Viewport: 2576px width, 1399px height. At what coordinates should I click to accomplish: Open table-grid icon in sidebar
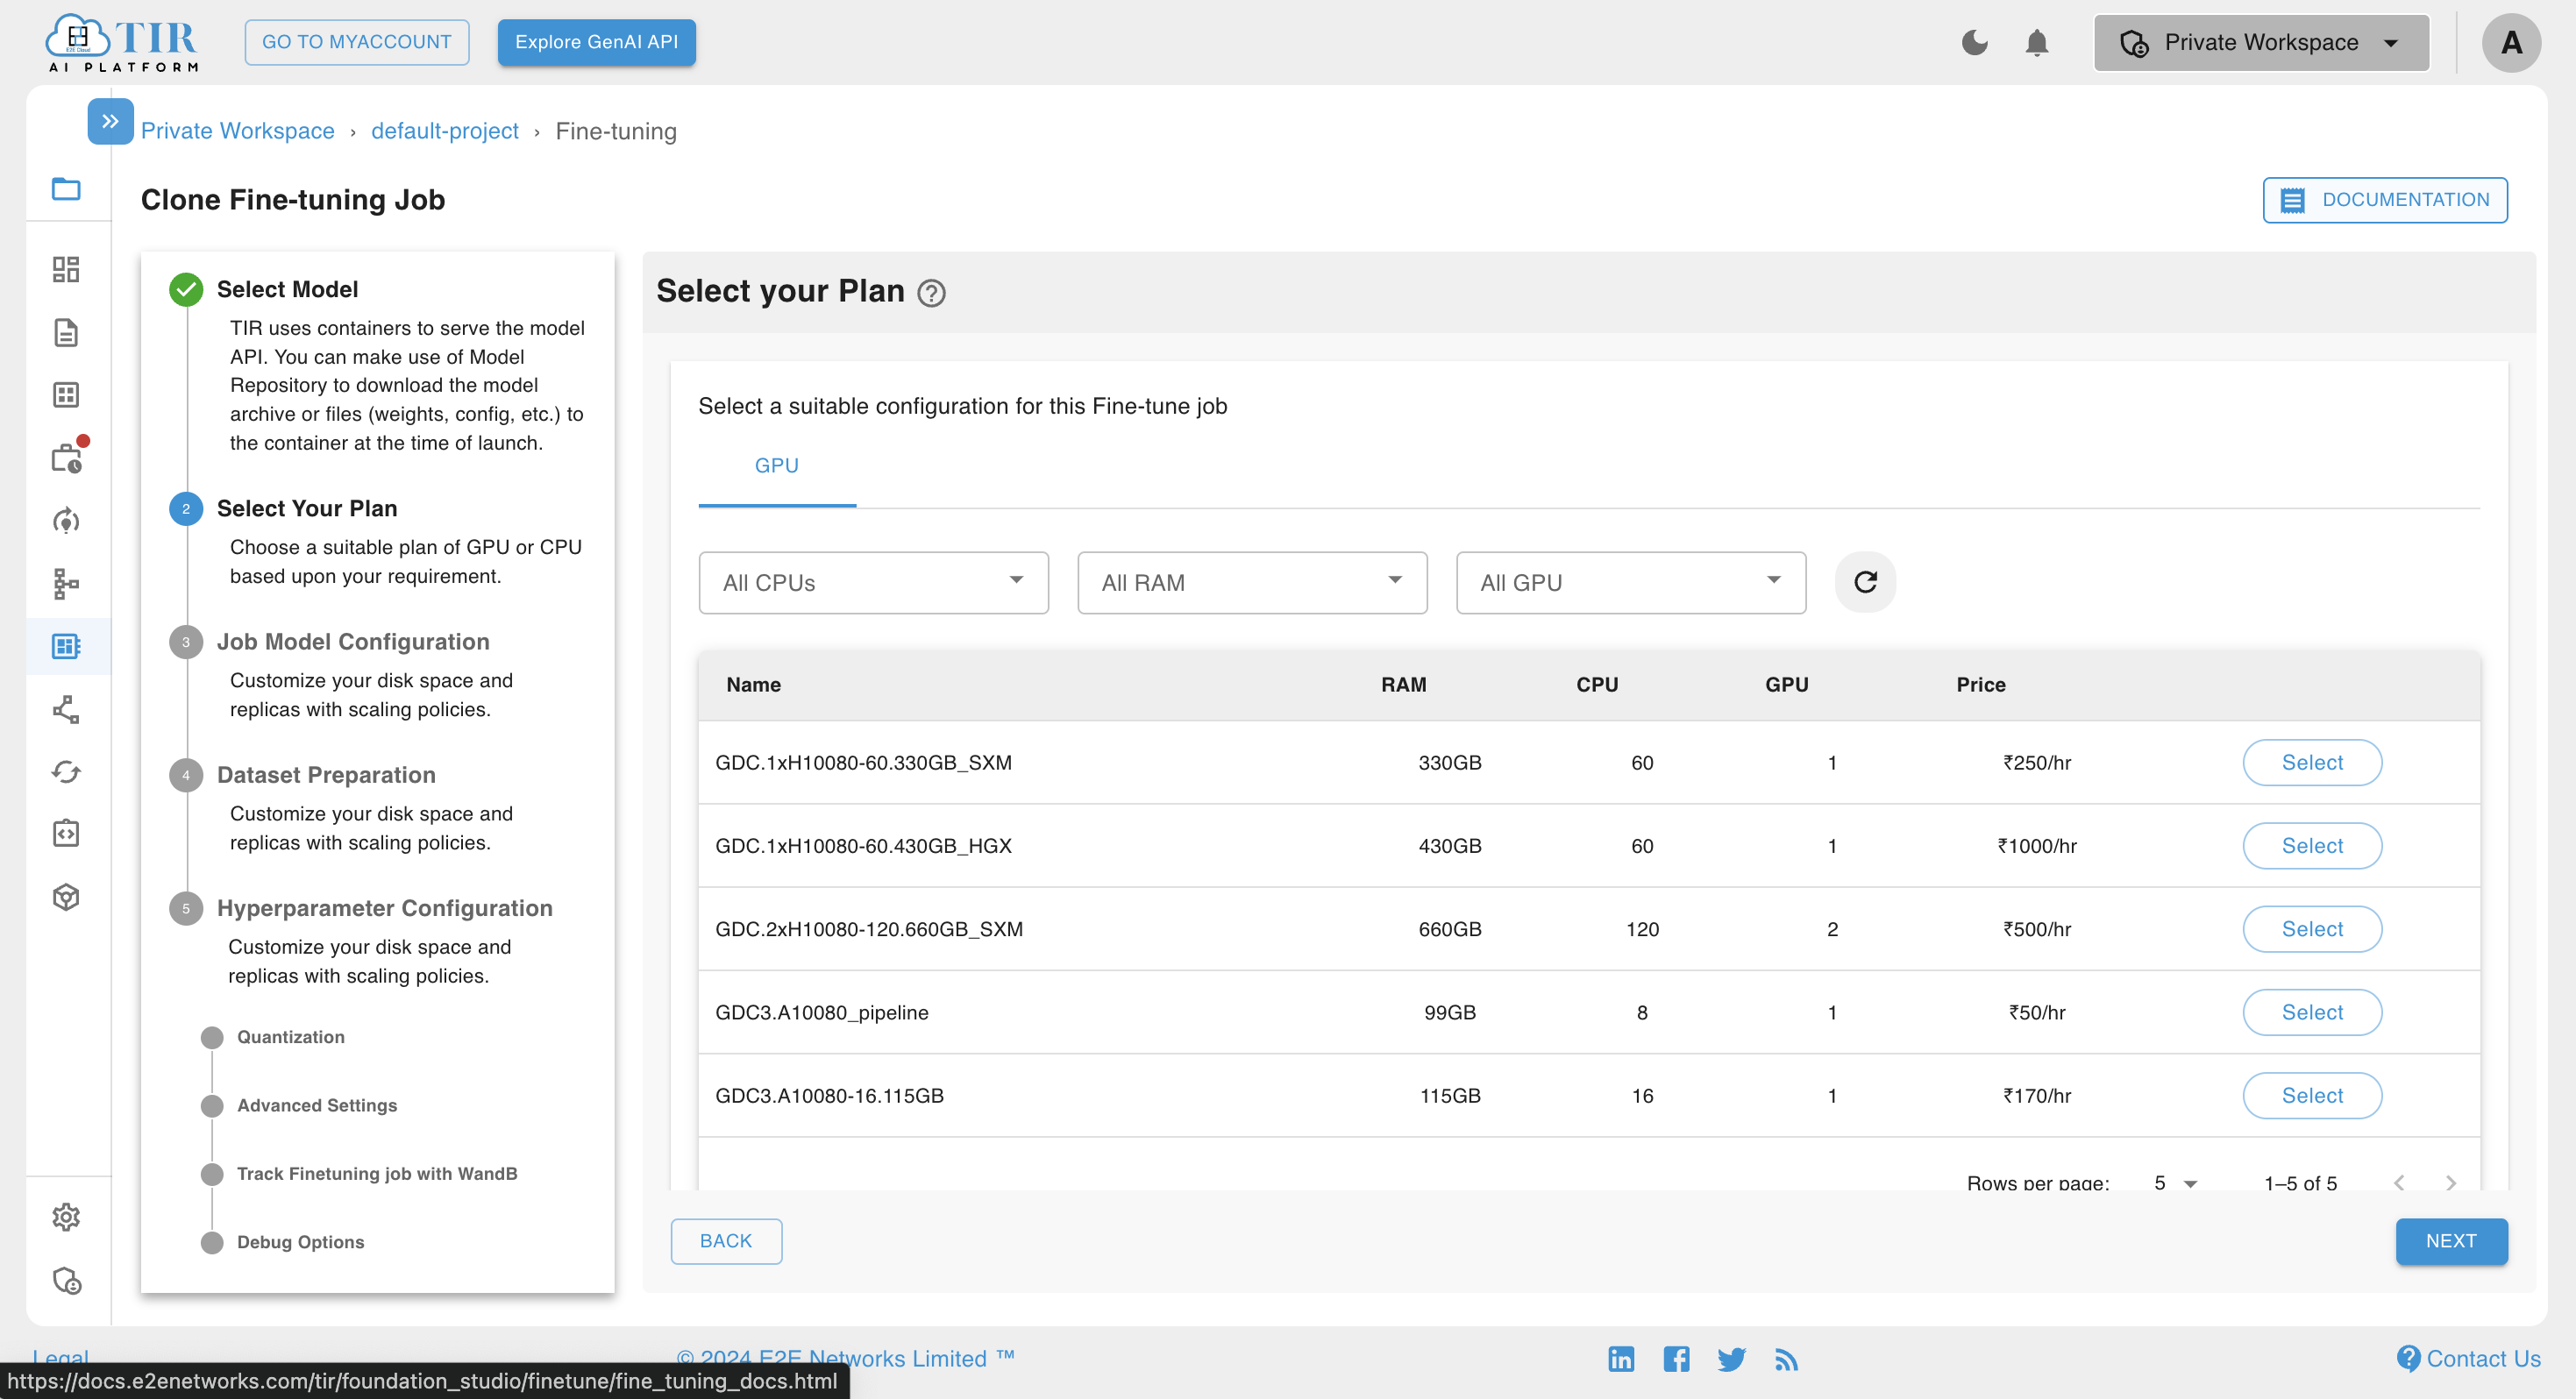point(66,395)
